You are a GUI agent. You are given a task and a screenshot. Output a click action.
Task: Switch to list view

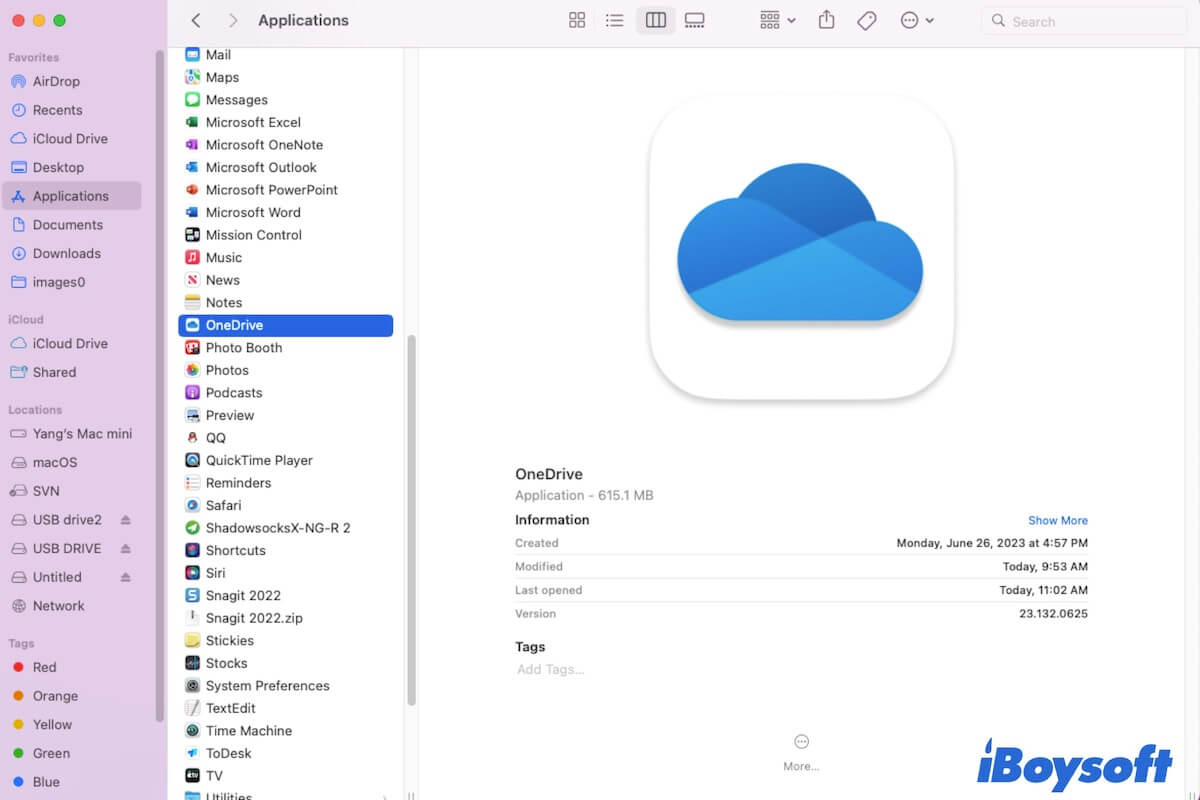click(x=615, y=20)
